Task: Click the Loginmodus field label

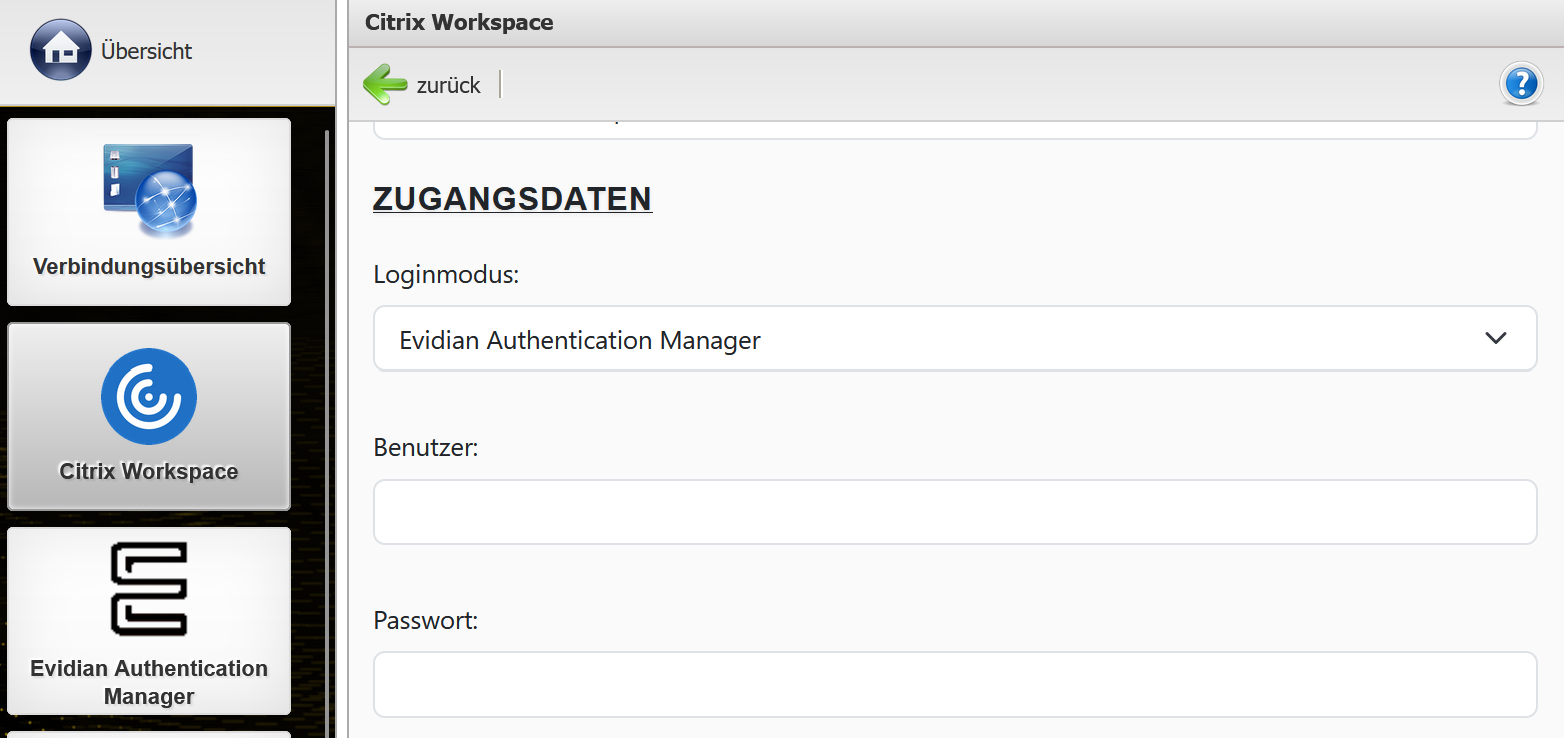Action: pyautogui.click(x=446, y=275)
